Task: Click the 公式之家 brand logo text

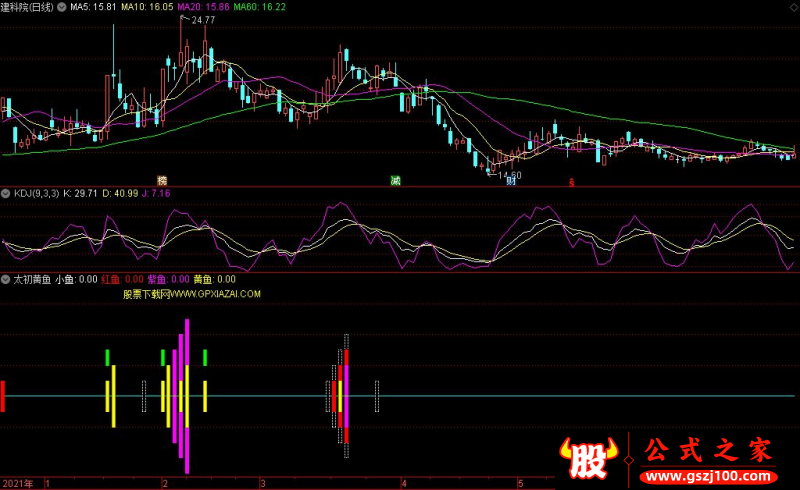Action: click(708, 450)
